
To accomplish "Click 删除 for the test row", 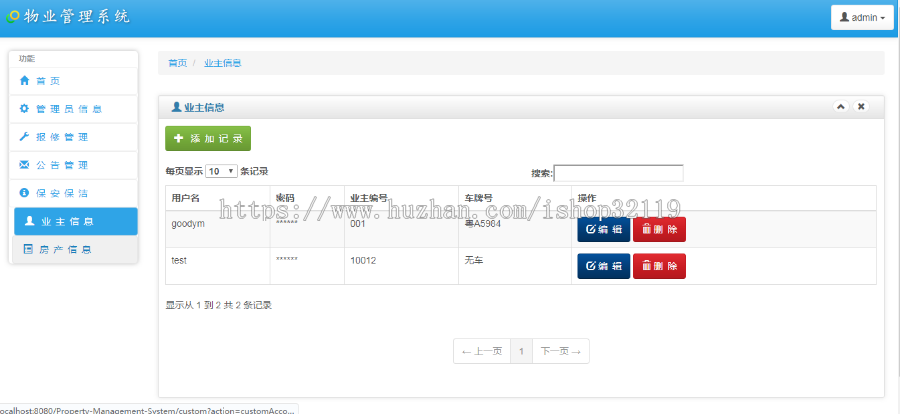I will tap(660, 266).
